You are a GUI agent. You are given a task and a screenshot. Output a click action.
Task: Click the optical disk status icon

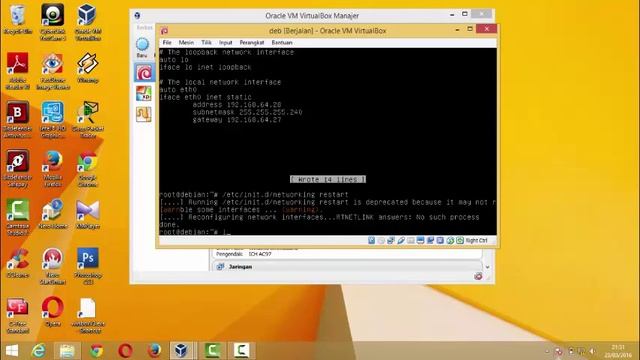point(381,240)
